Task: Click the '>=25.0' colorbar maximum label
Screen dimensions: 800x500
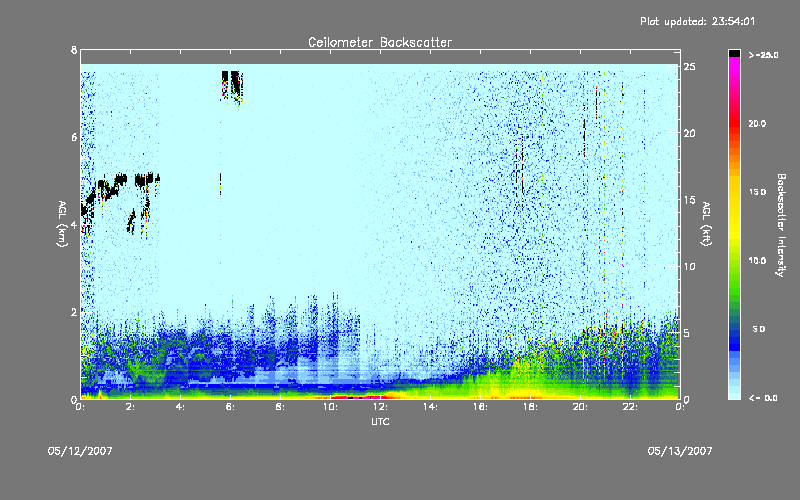Action: (764, 55)
